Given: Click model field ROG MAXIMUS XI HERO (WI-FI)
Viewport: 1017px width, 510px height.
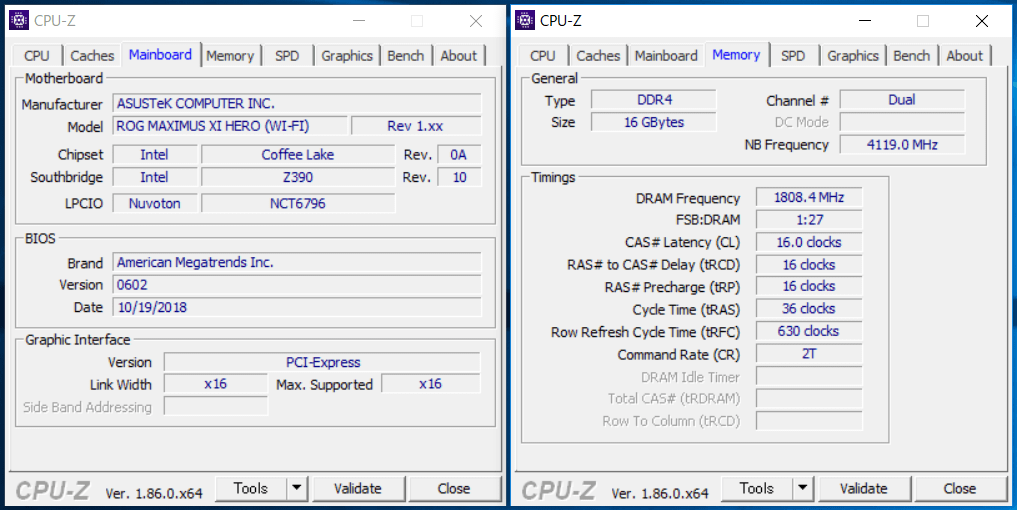Looking at the screenshot, I should [x=230, y=126].
